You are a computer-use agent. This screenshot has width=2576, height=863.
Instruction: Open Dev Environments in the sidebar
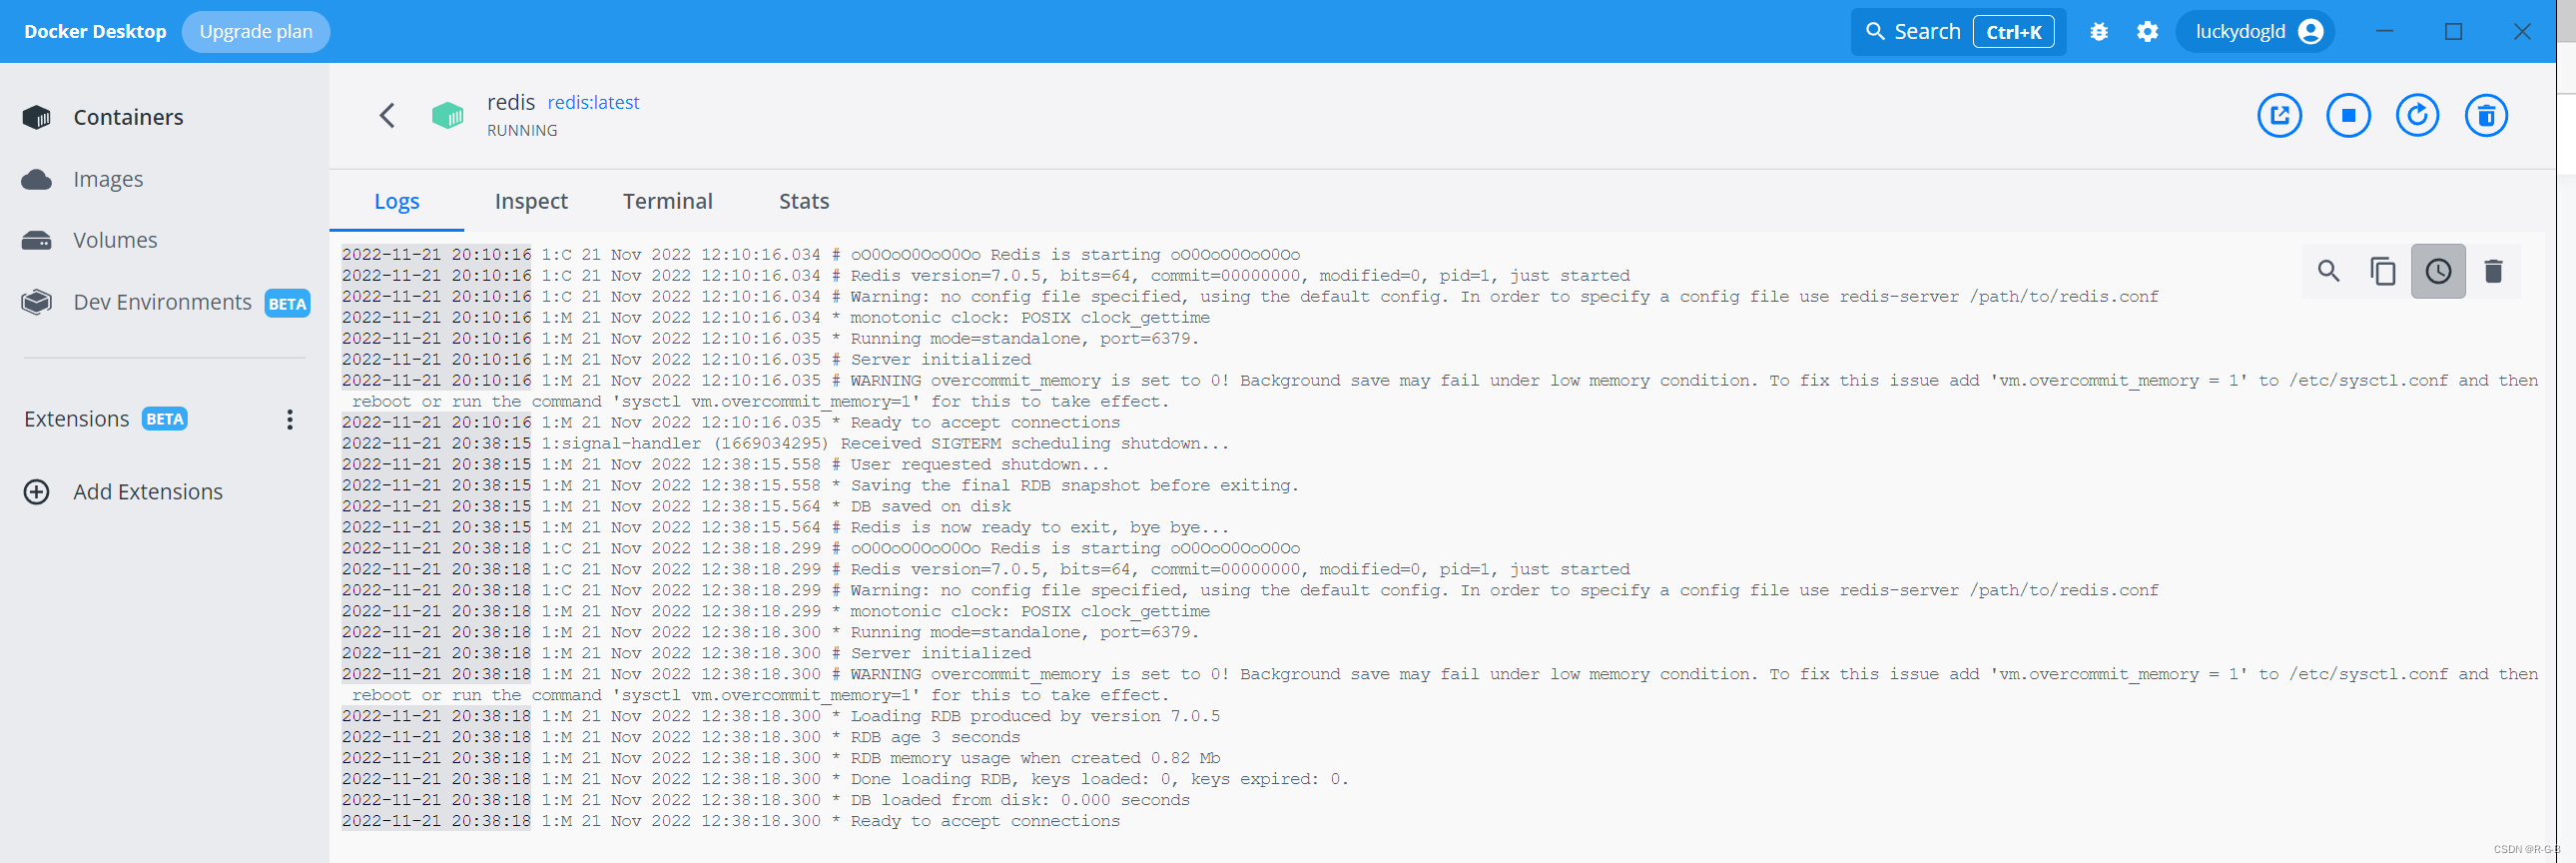click(162, 302)
